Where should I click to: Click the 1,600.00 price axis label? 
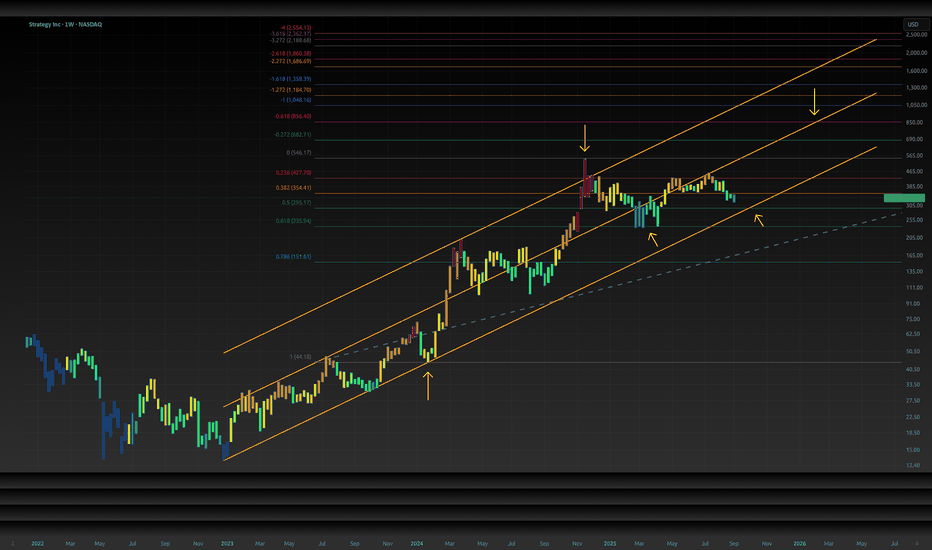point(916,71)
